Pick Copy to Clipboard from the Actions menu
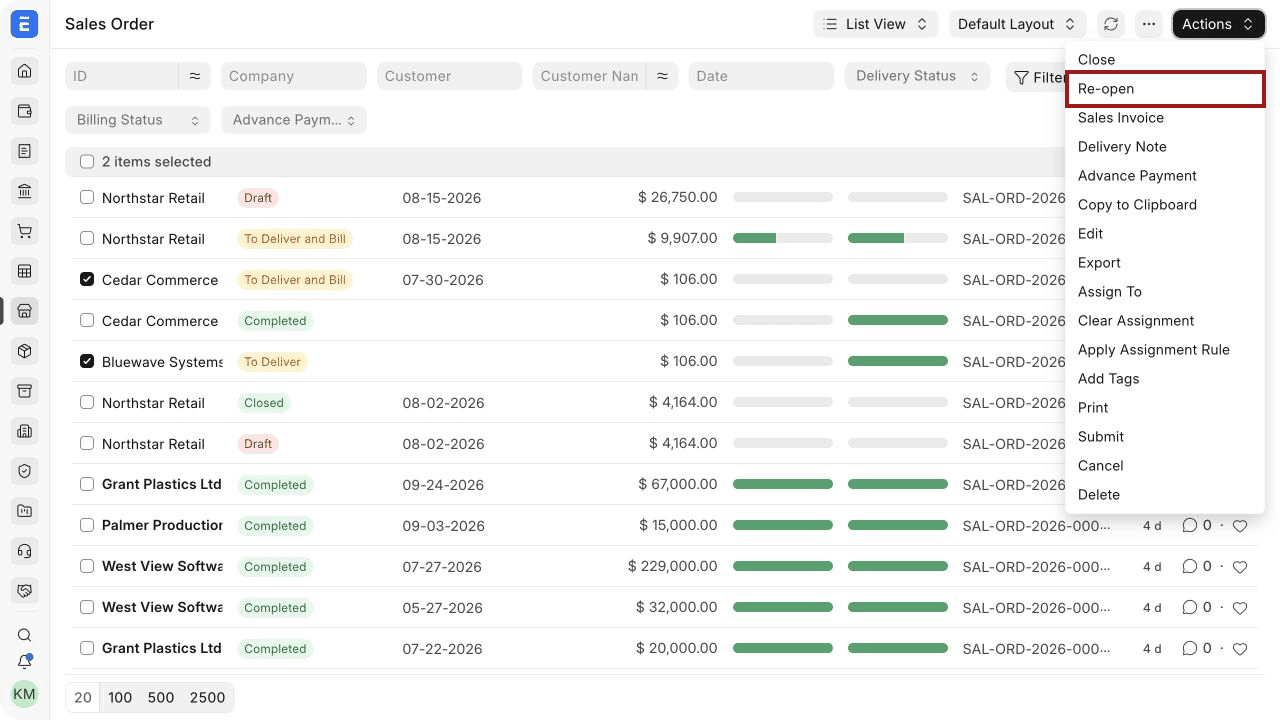The image size is (1280, 720). (x=1165, y=205)
